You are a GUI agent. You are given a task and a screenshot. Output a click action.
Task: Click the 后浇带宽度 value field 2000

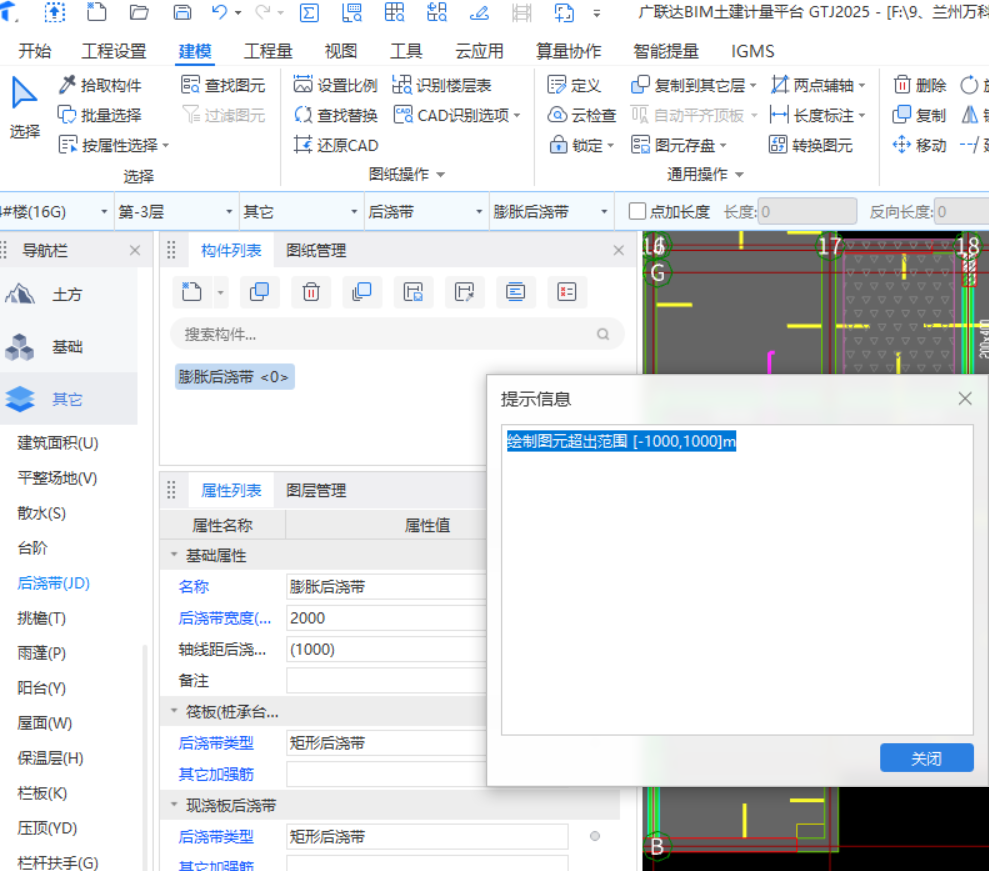pos(386,618)
